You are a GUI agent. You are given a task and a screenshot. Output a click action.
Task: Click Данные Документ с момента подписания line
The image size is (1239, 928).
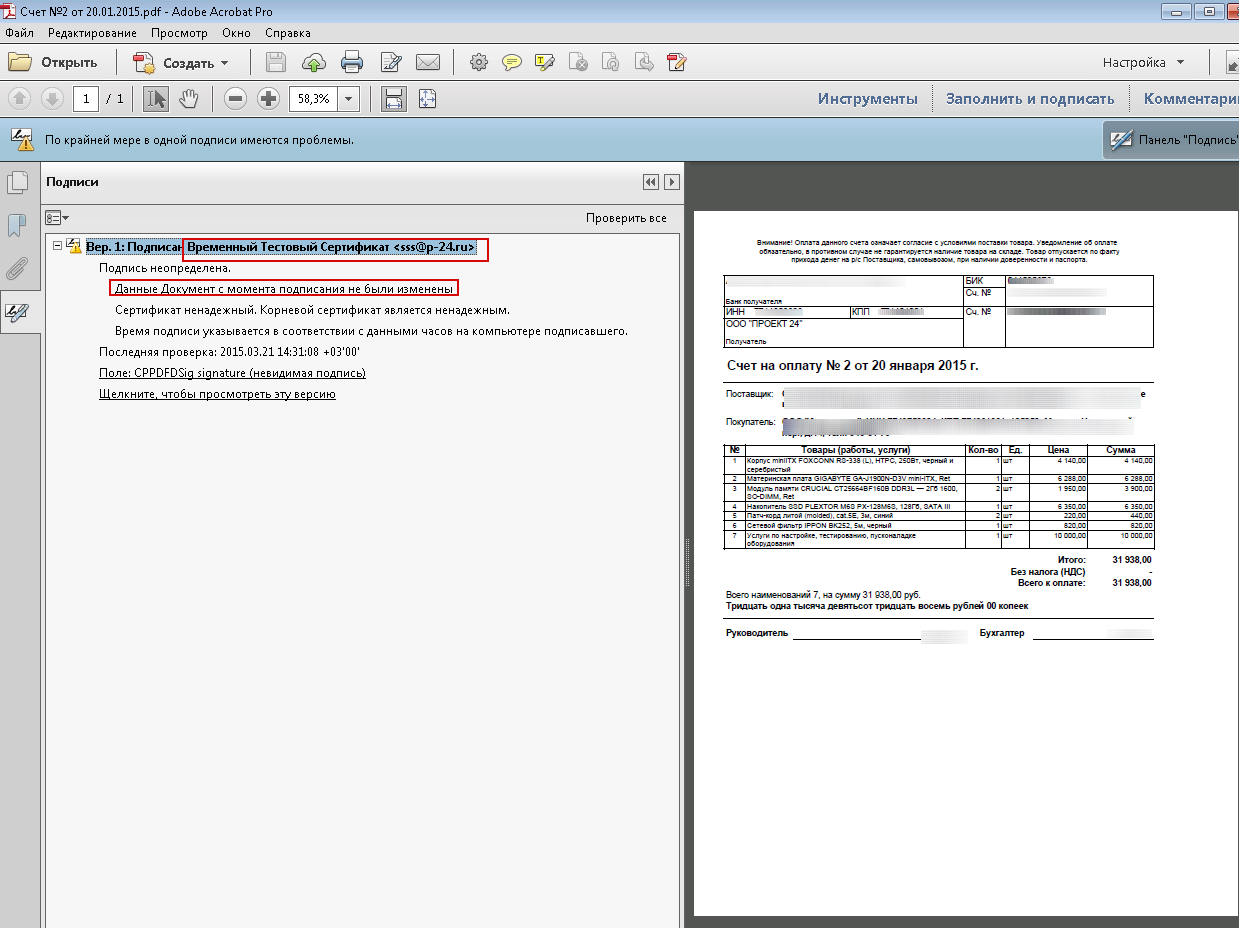(284, 288)
